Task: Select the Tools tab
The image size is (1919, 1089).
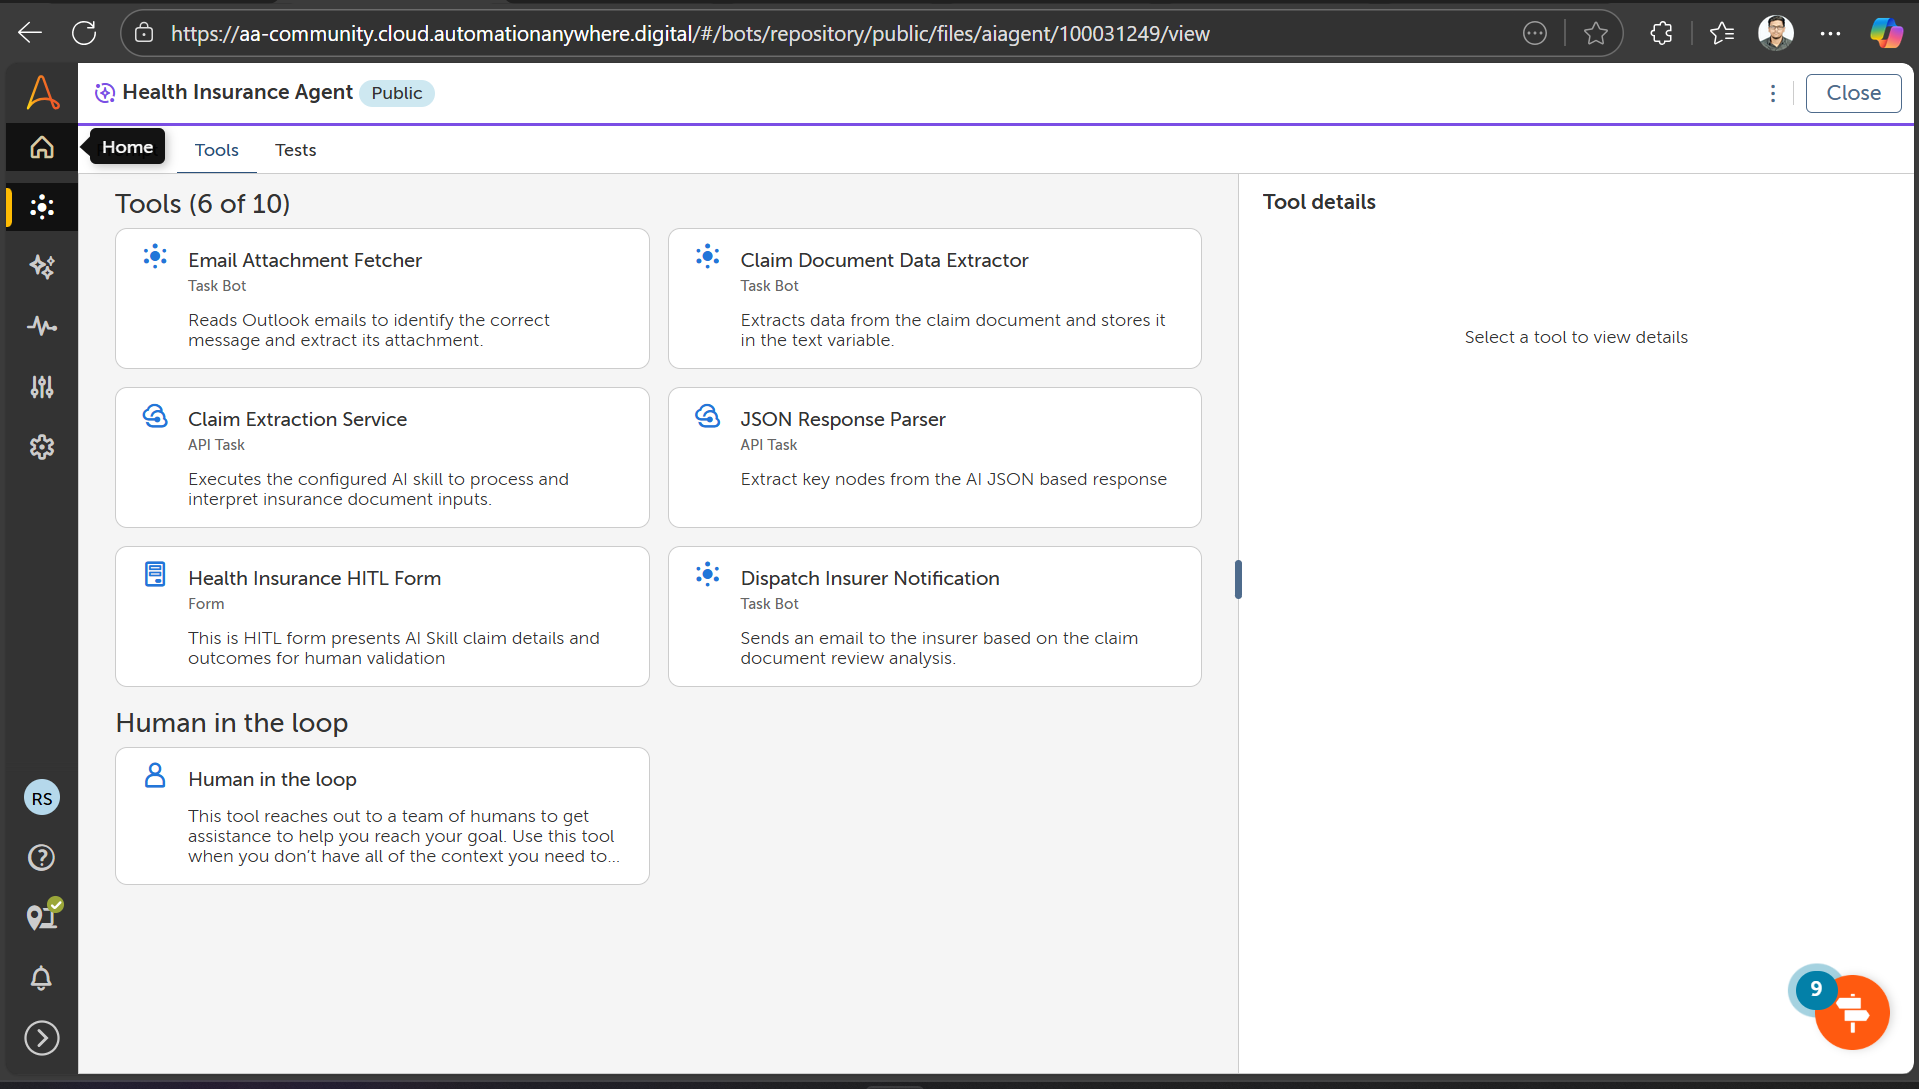Action: tap(216, 150)
